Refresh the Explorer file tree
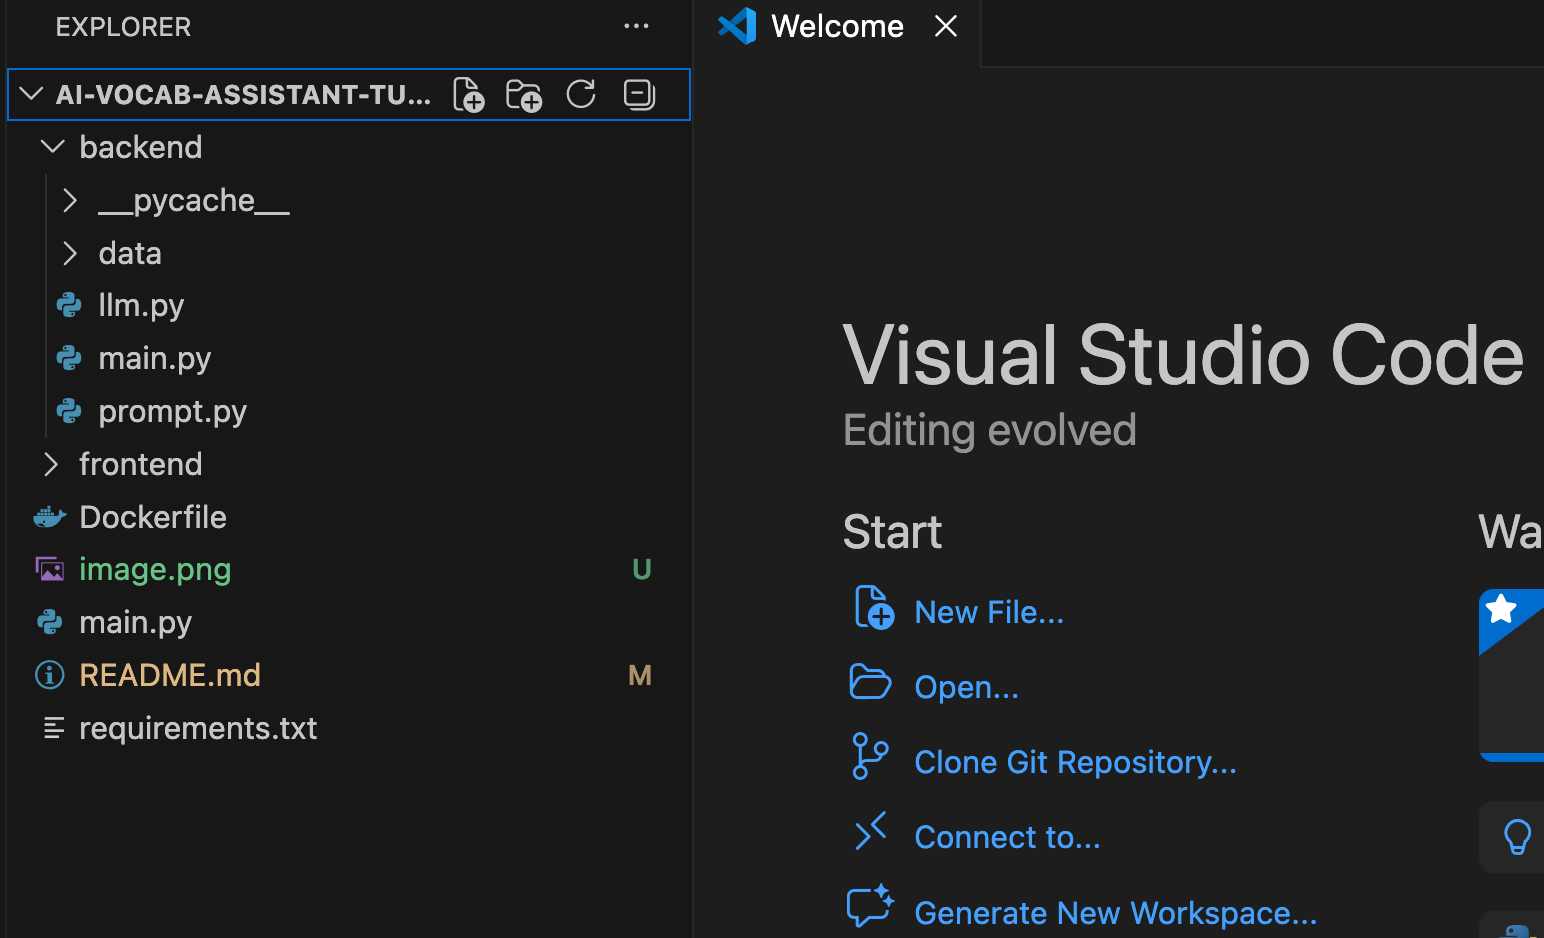 (581, 95)
